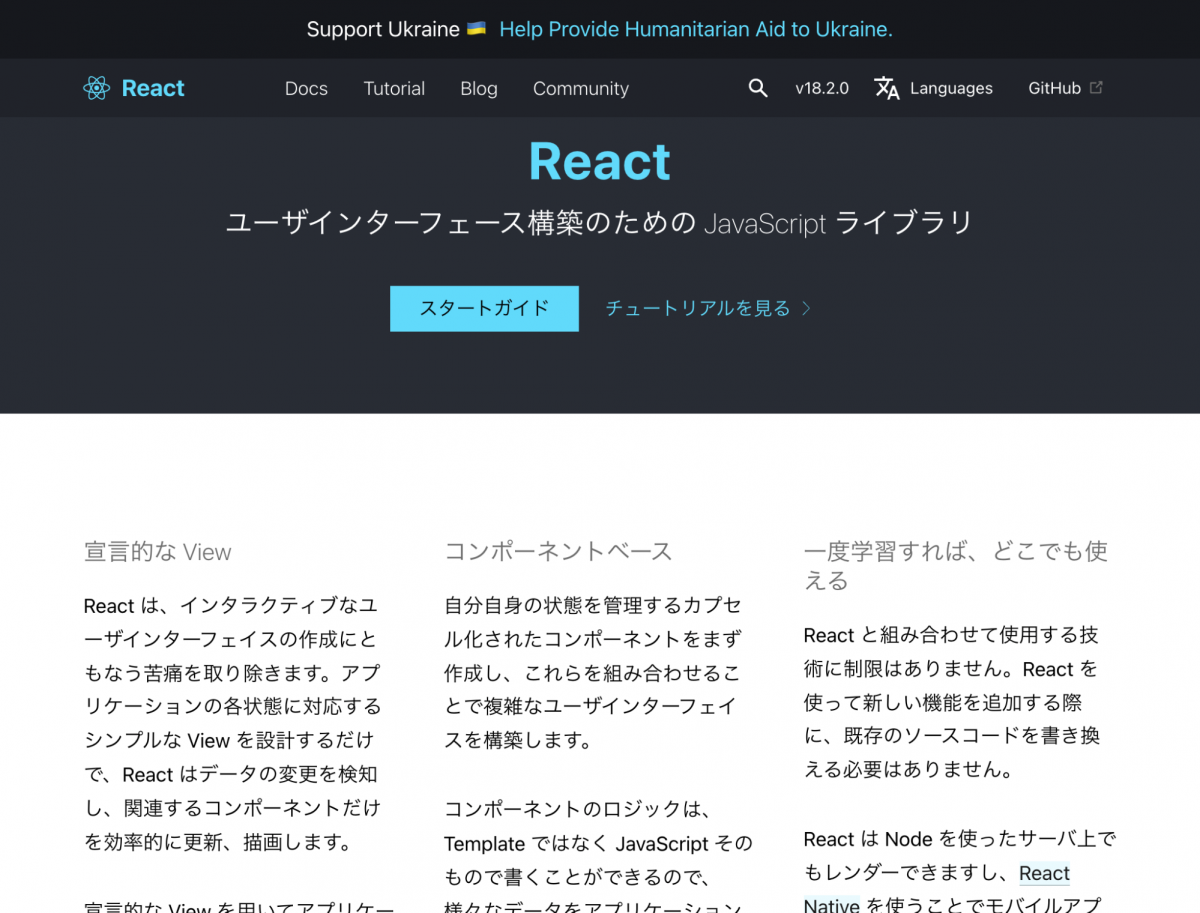Click the 宣言的な View section heading
Screen dimensions: 1200x913
(157, 551)
